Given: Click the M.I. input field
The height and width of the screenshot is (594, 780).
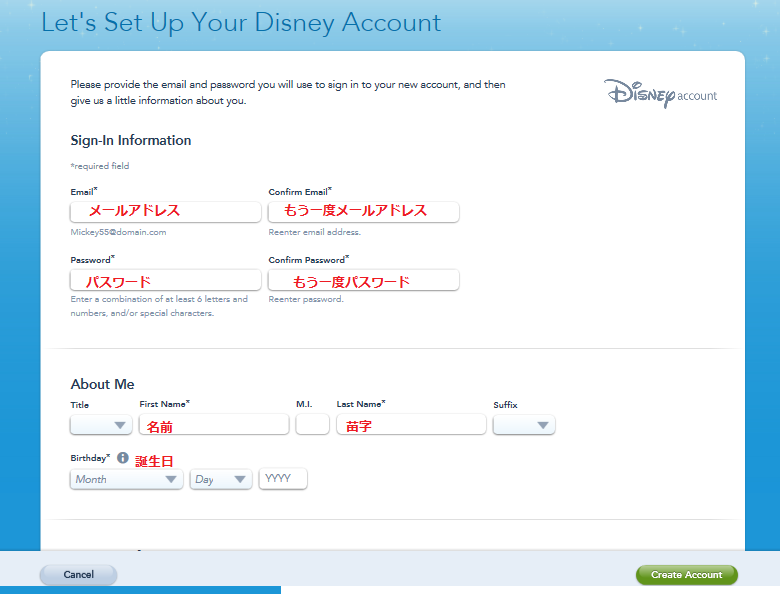Looking at the screenshot, I should pos(312,424).
